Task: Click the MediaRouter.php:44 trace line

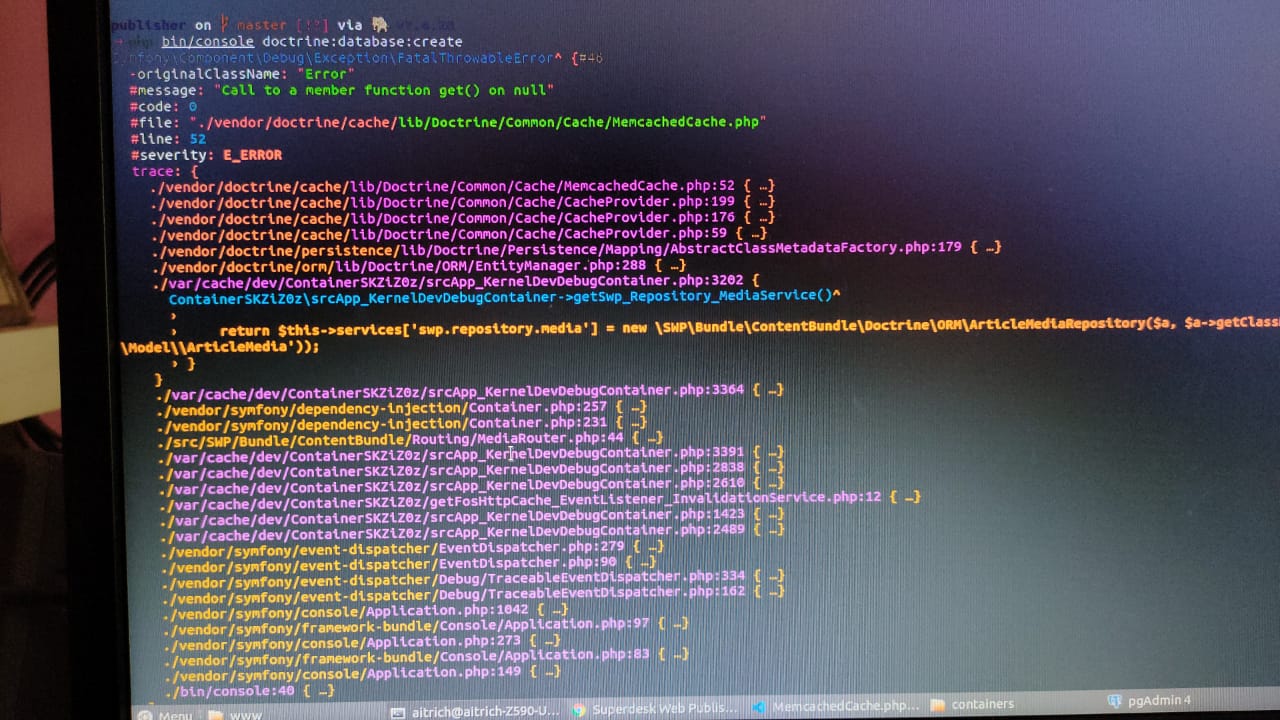Action: pos(412,438)
